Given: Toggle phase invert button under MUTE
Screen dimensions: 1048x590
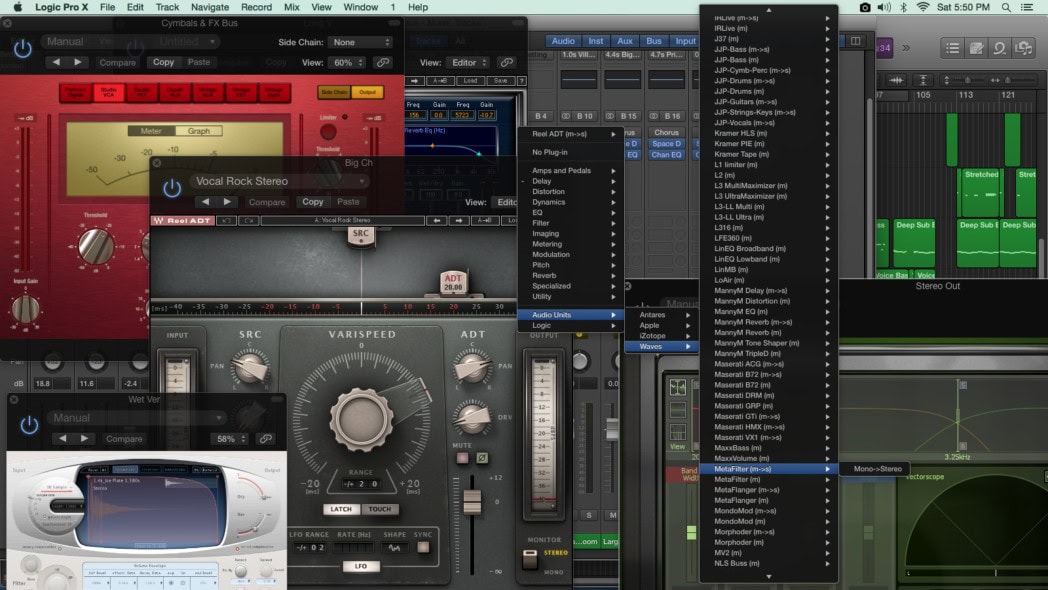Looking at the screenshot, I should 482,458.
